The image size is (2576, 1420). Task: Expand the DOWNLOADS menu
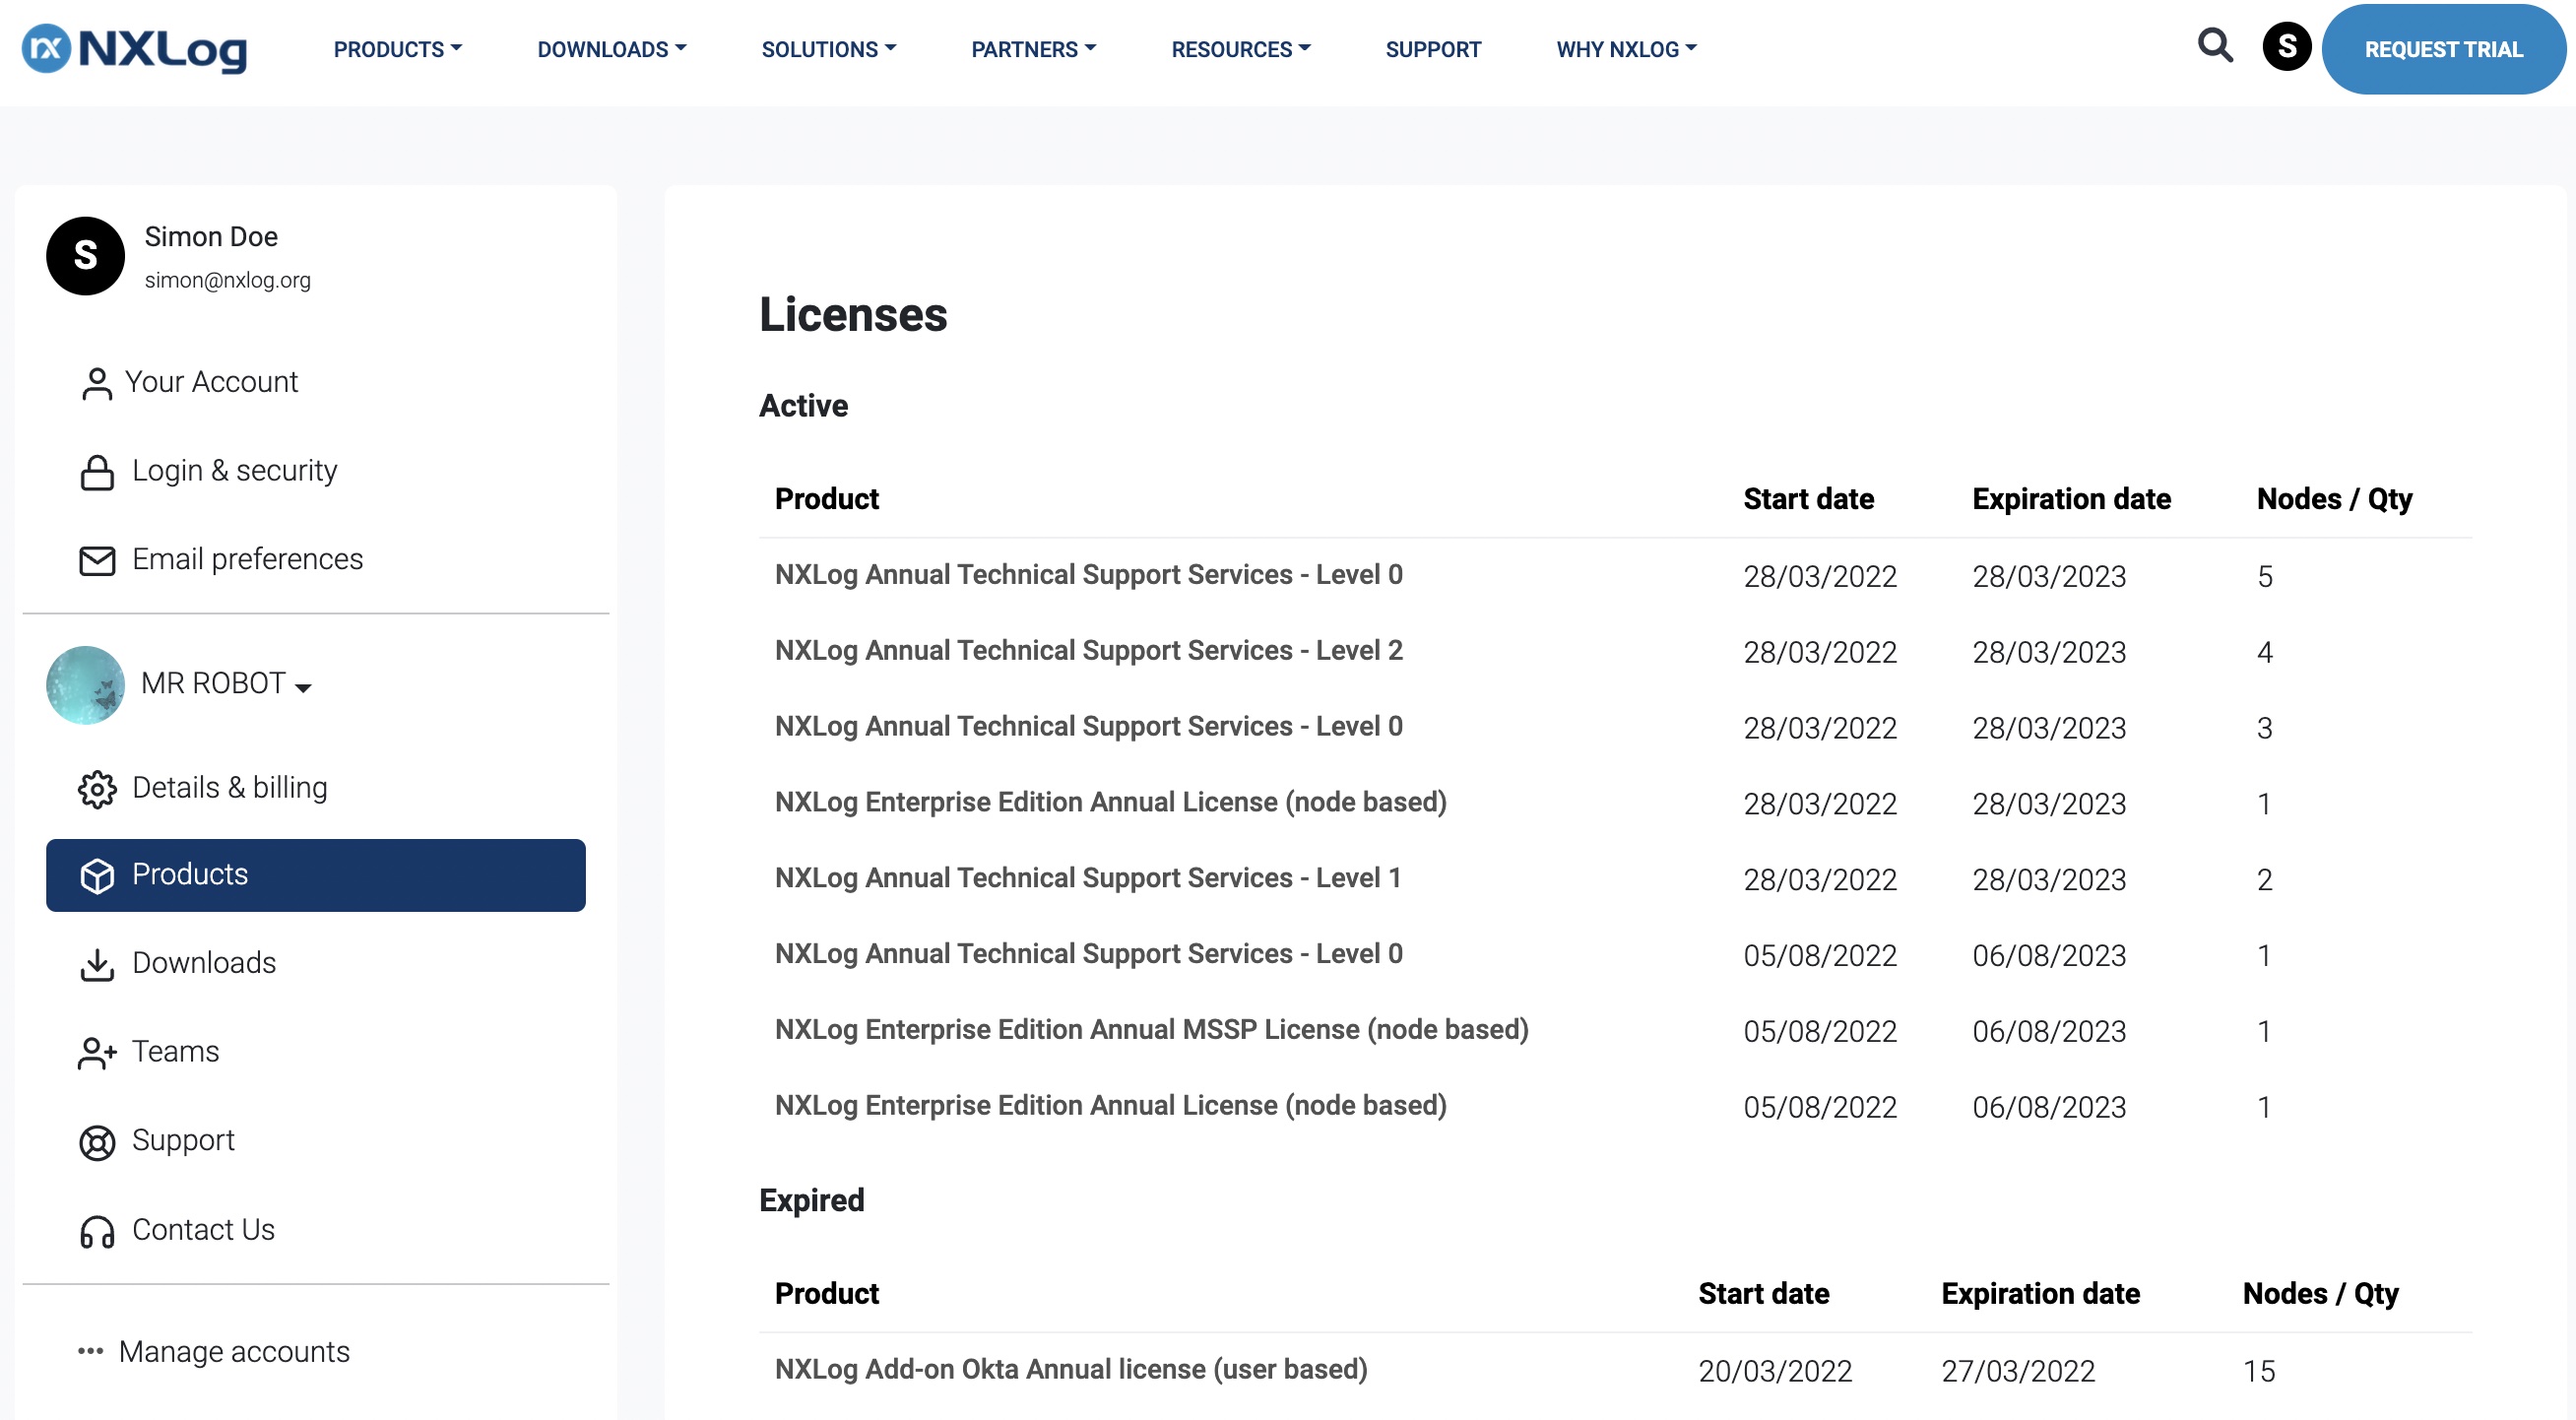pyautogui.click(x=612, y=49)
